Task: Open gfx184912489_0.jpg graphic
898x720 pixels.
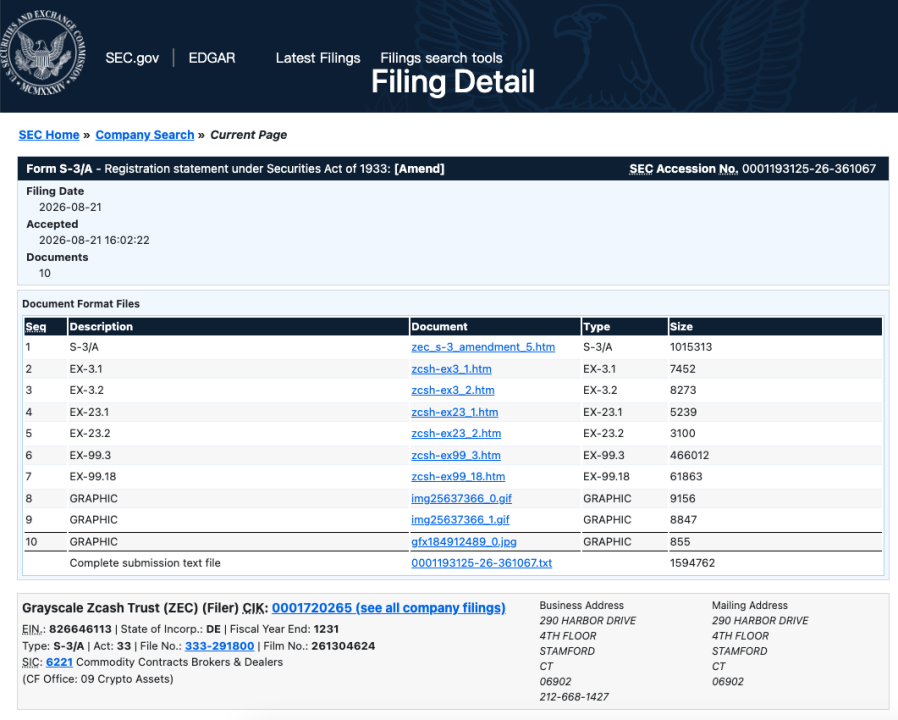Action: point(464,542)
